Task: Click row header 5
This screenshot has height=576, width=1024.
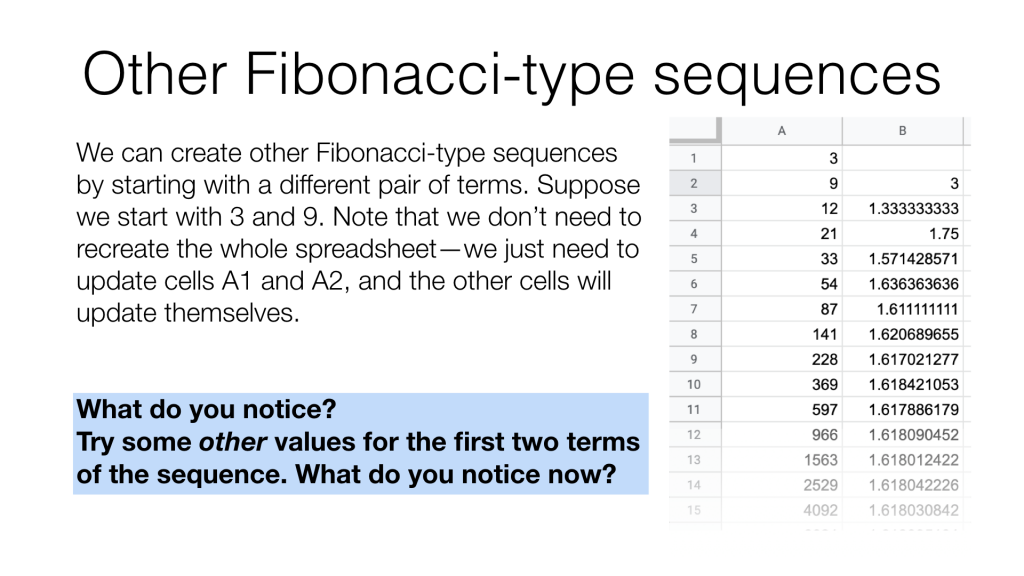Action: coord(695,259)
